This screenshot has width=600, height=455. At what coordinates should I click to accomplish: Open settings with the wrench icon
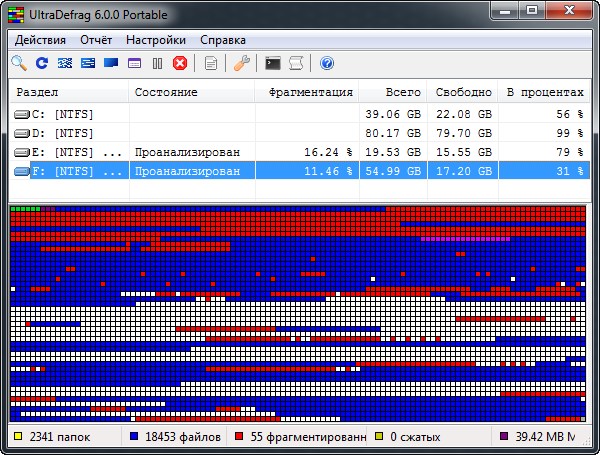pos(241,63)
